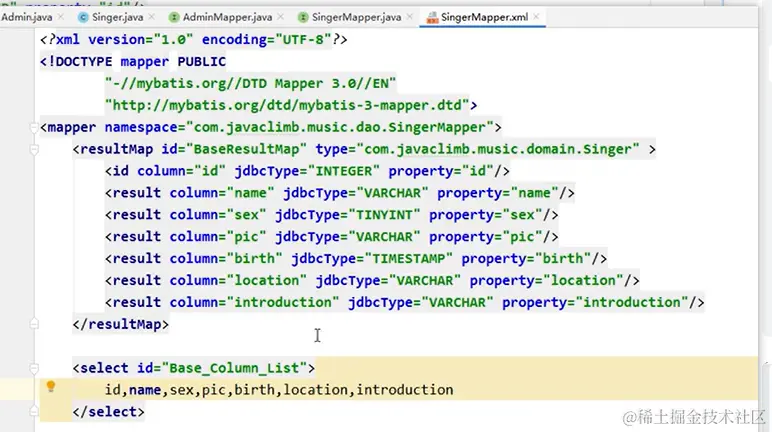The height and width of the screenshot is (432, 772).
Task: Click TINYINT jdbcType in sex row
Action: tap(384, 215)
